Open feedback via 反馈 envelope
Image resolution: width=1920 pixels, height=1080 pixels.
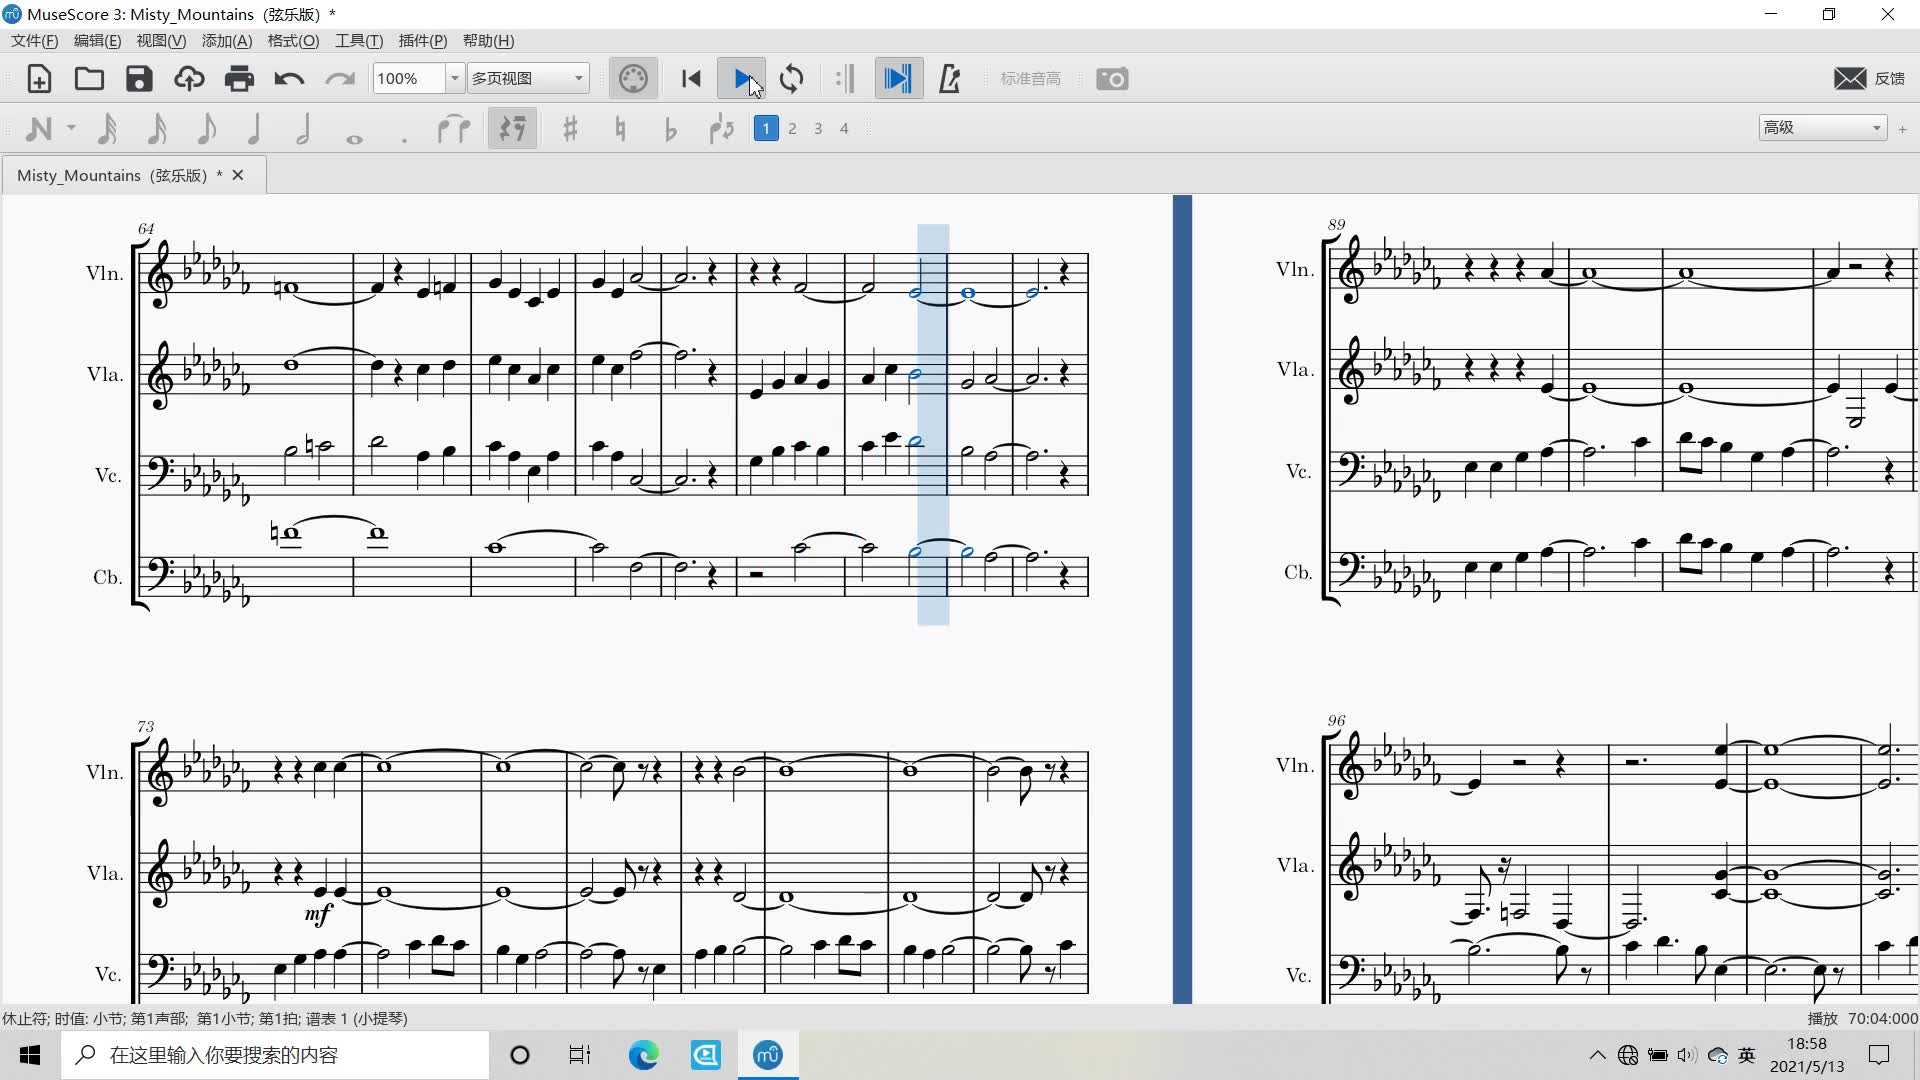click(x=1869, y=79)
